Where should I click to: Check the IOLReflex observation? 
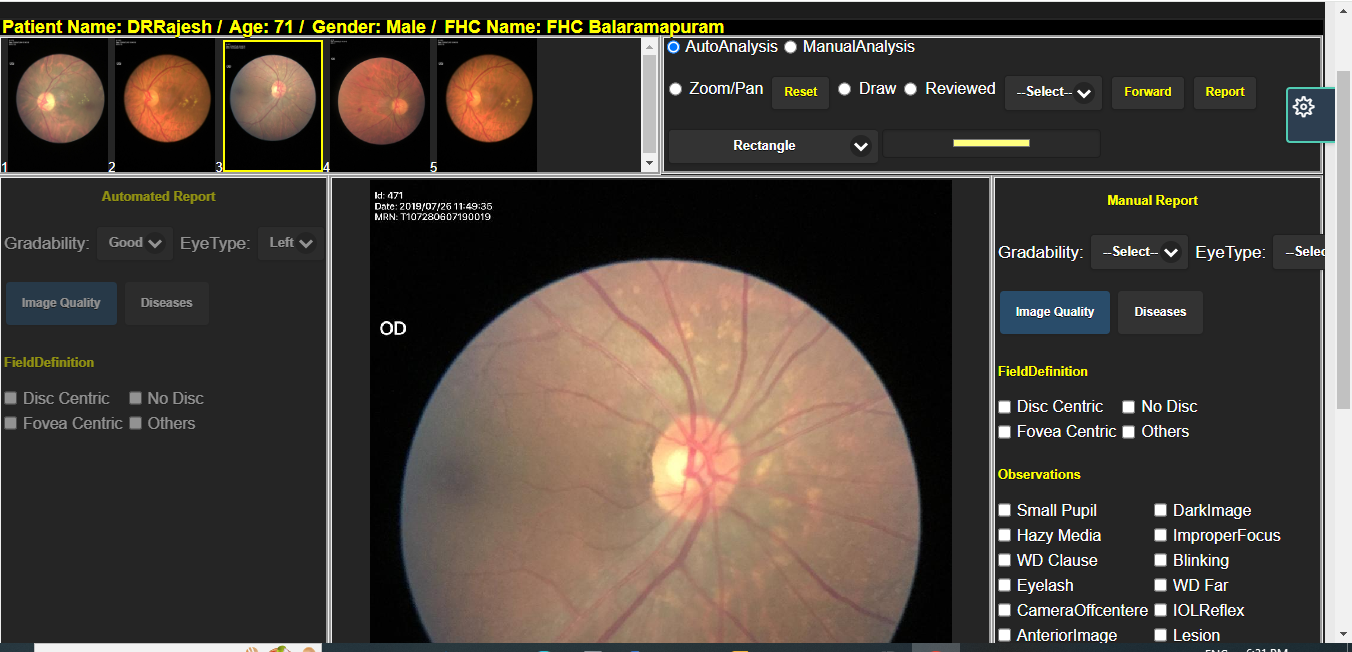point(1161,610)
